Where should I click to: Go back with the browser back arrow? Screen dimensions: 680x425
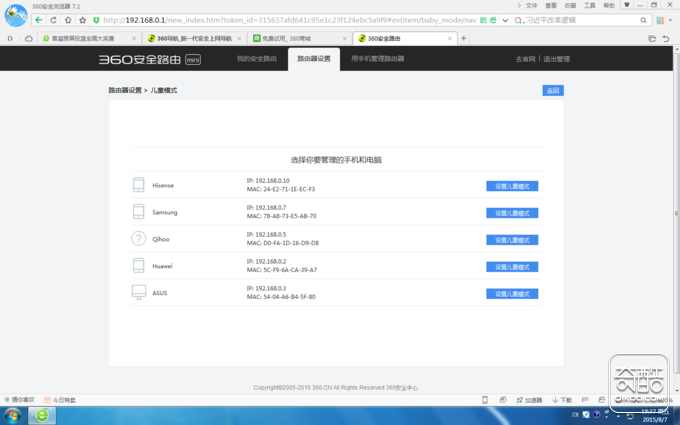(39, 20)
